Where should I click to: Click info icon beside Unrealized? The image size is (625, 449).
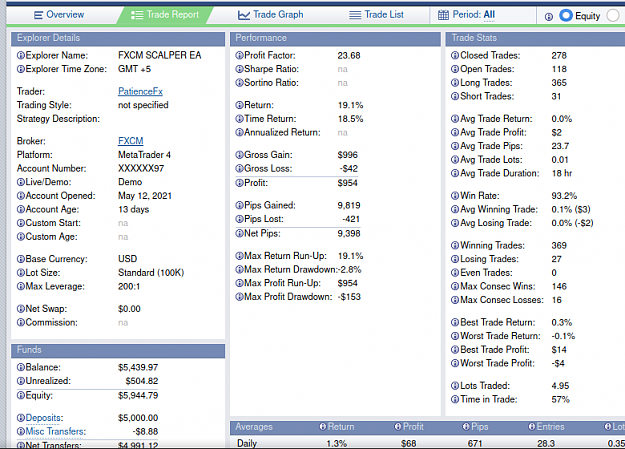[x=21, y=381]
